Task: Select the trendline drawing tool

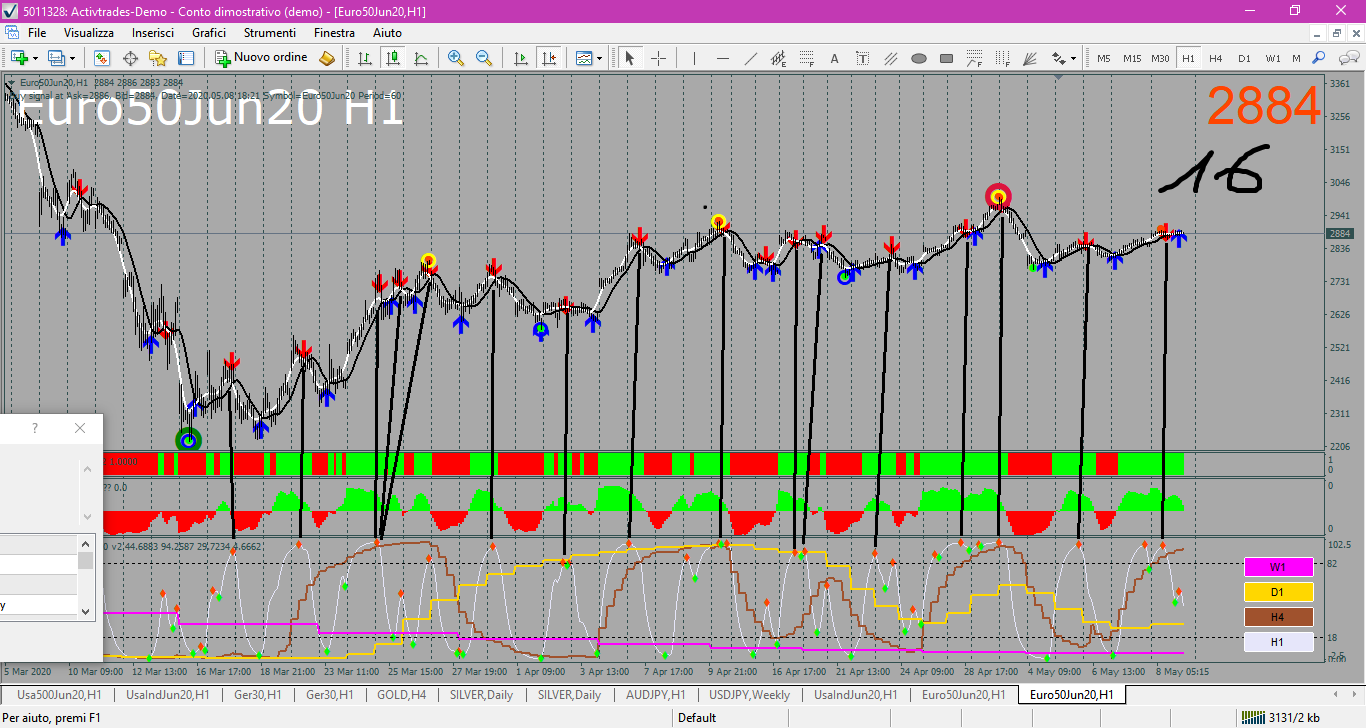Action: coord(750,58)
